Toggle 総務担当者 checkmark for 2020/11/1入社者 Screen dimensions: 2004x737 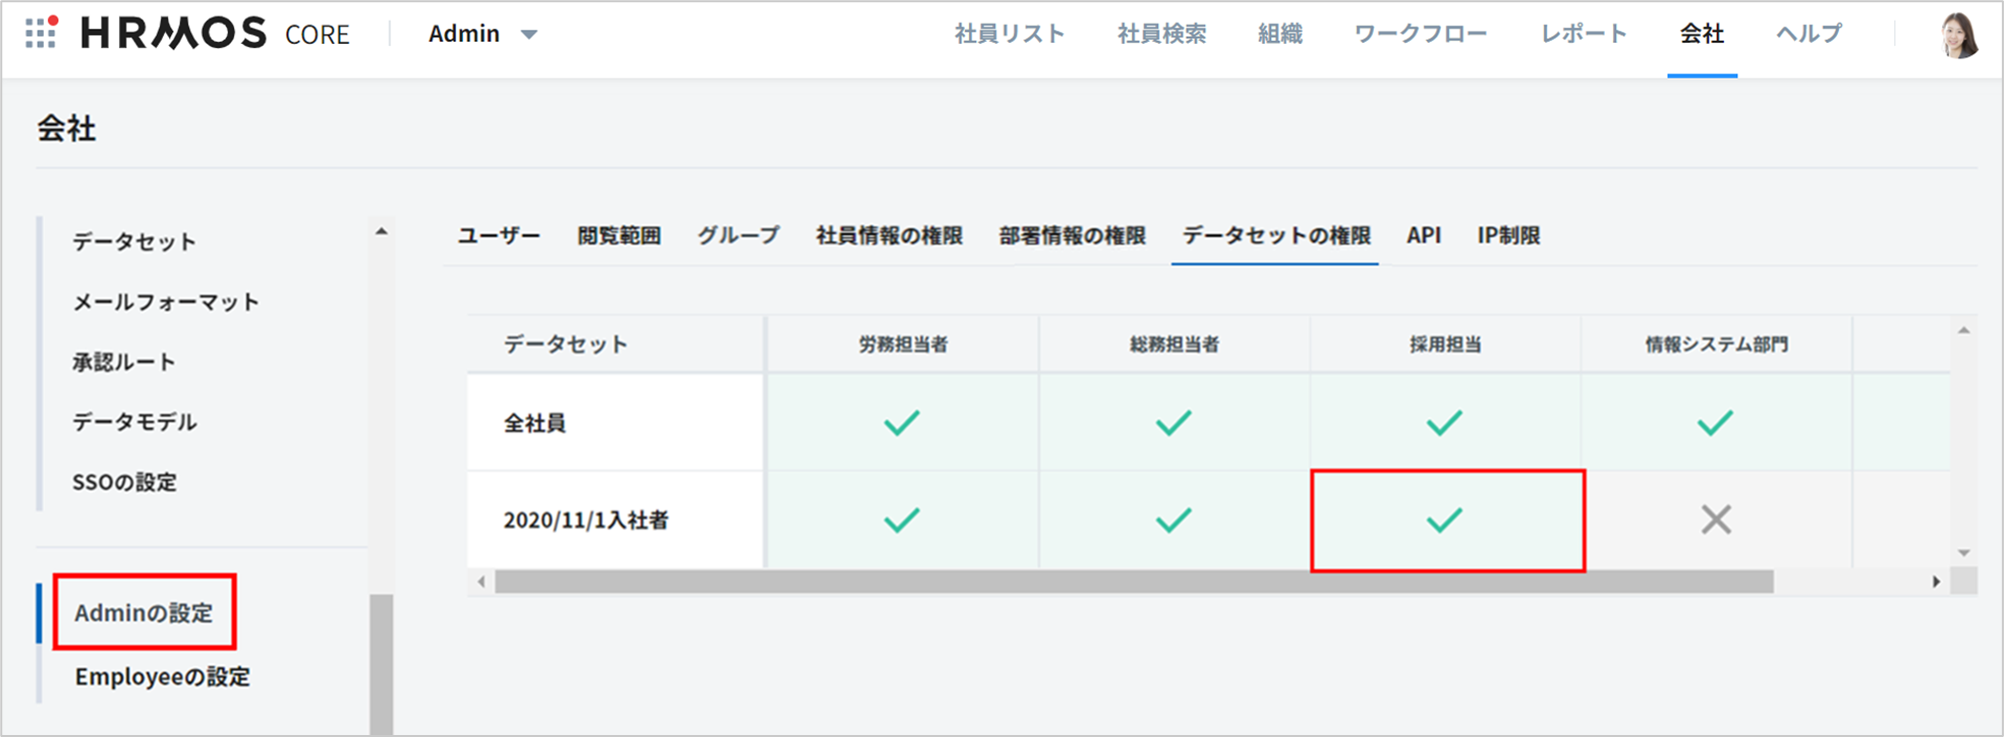coord(1173,520)
